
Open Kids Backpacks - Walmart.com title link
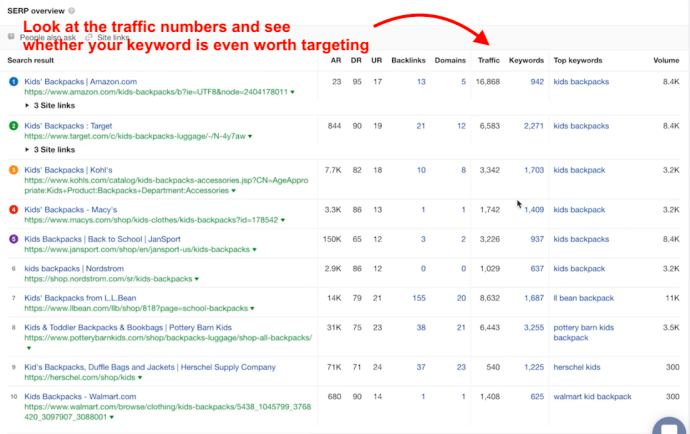pyautogui.click(x=80, y=397)
